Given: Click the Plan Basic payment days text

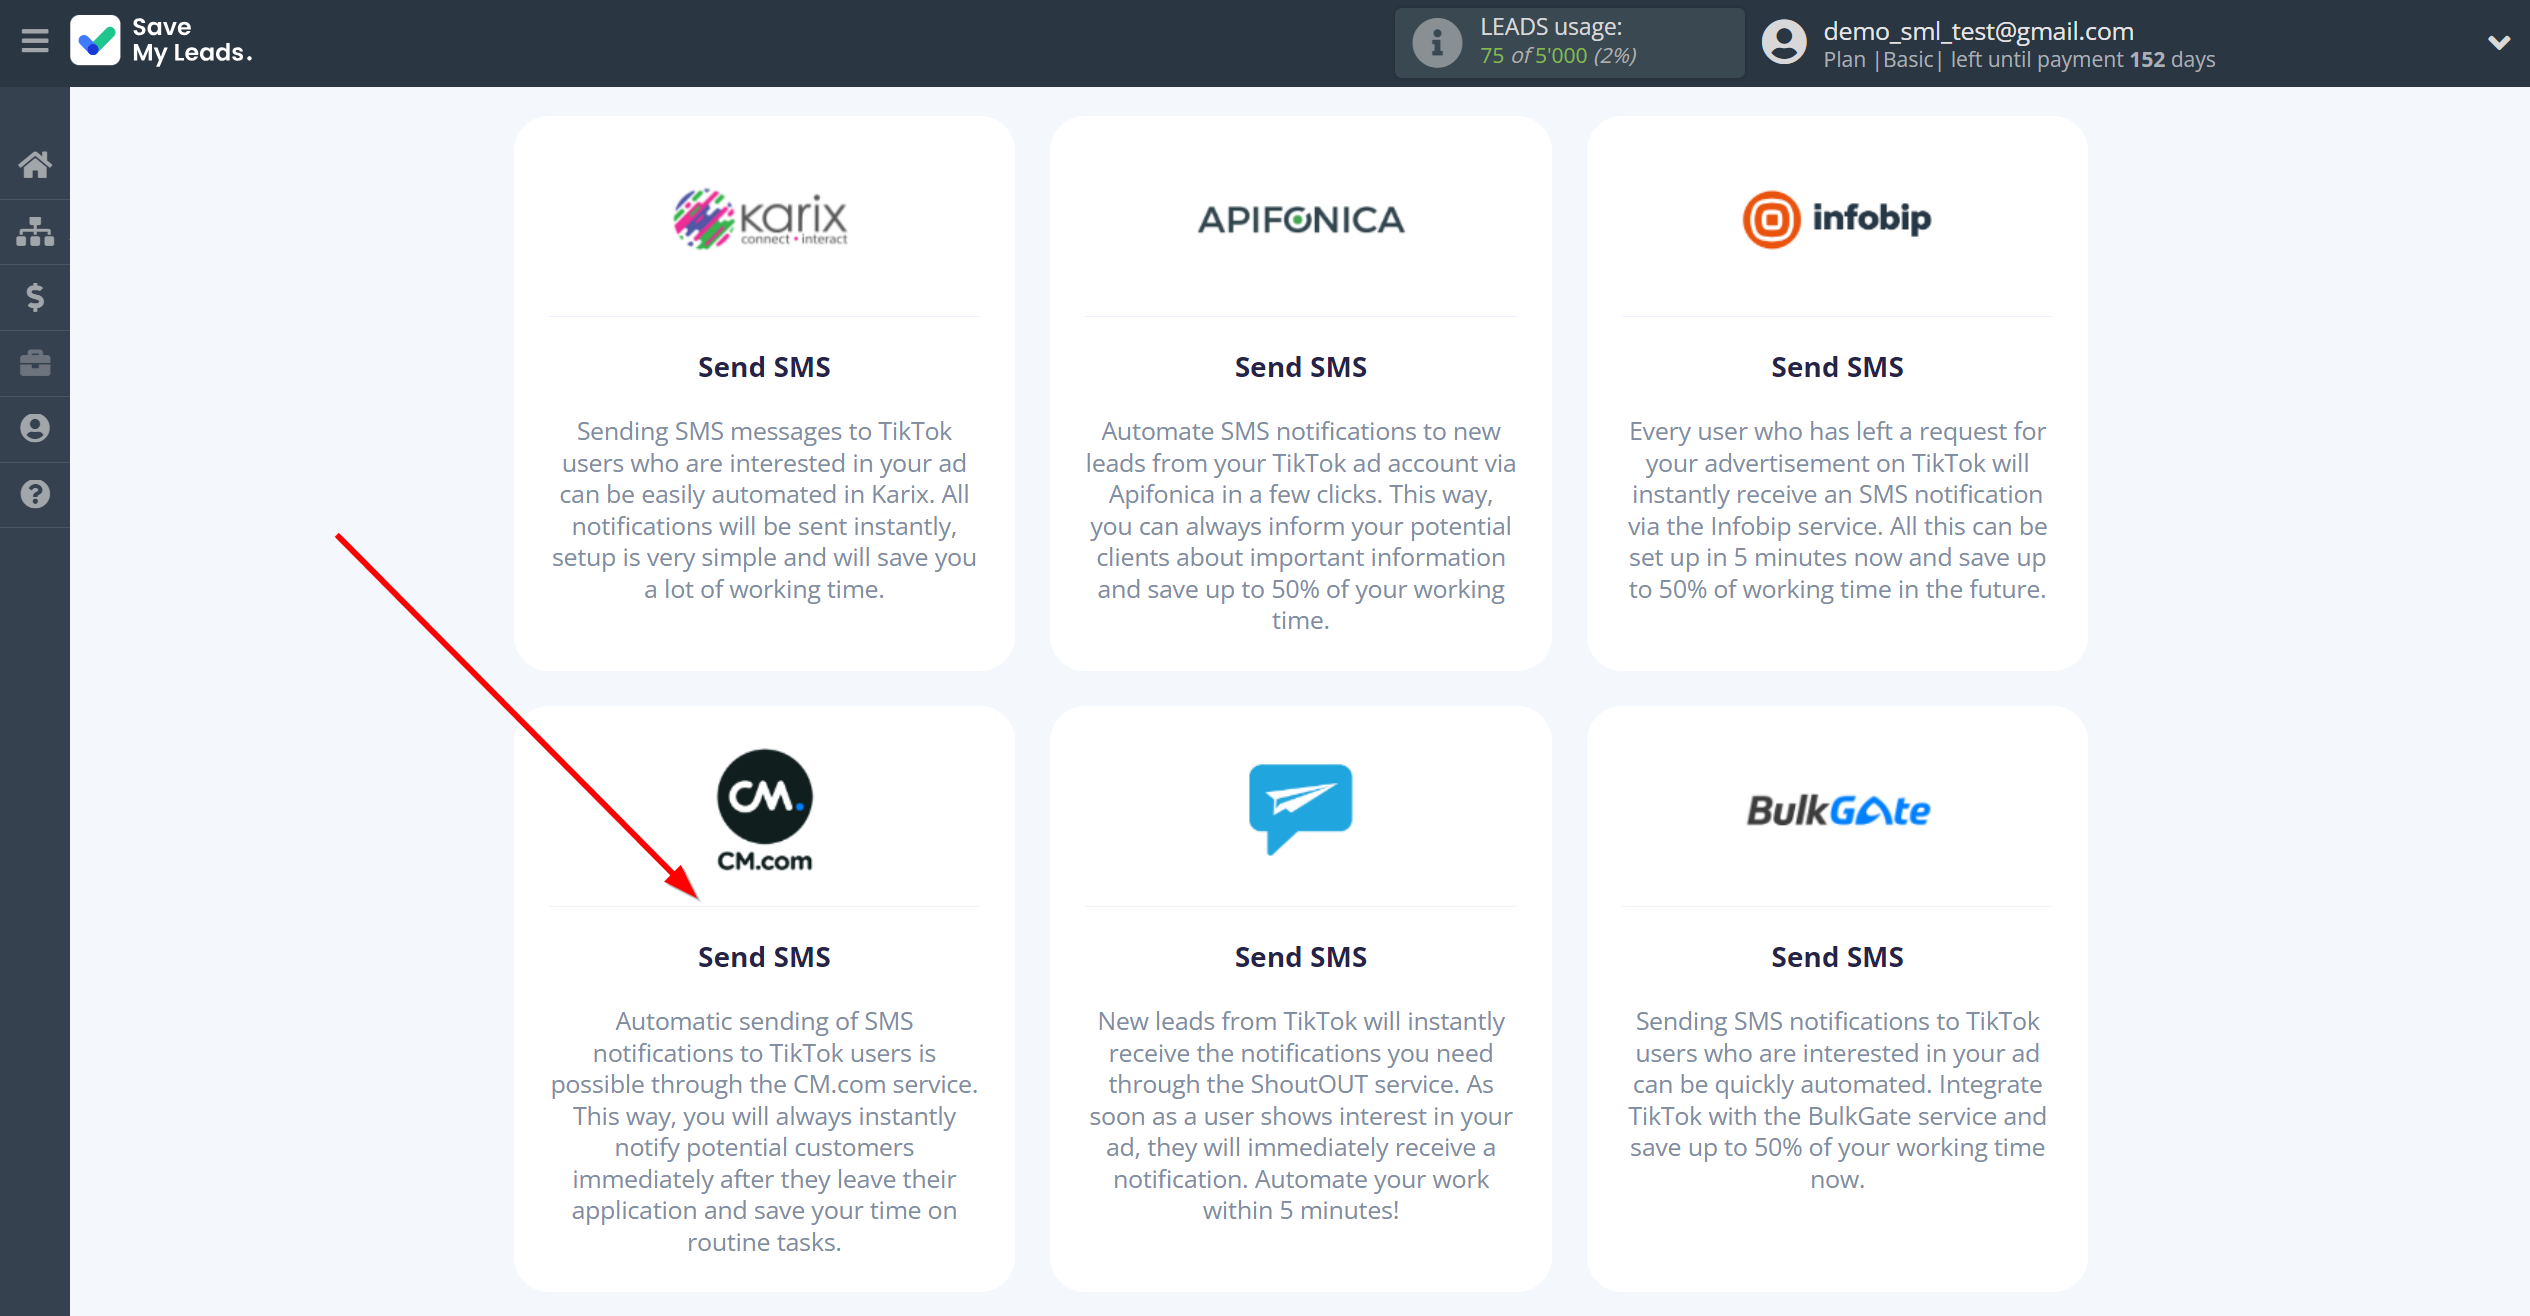Looking at the screenshot, I should (x=2019, y=60).
